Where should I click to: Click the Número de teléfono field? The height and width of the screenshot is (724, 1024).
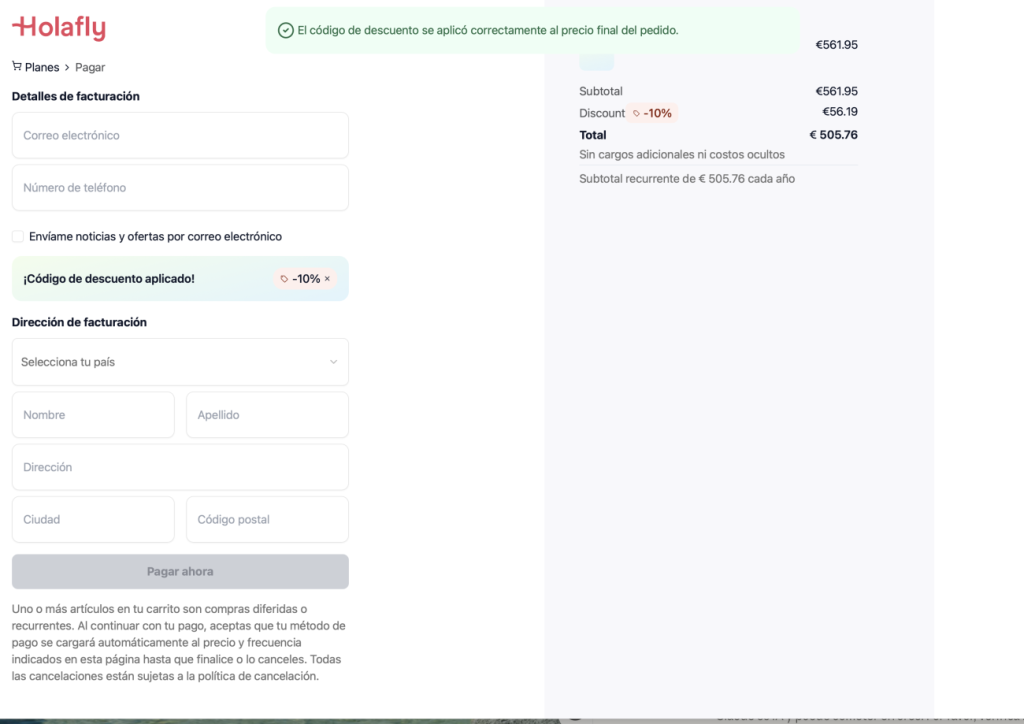(x=180, y=187)
